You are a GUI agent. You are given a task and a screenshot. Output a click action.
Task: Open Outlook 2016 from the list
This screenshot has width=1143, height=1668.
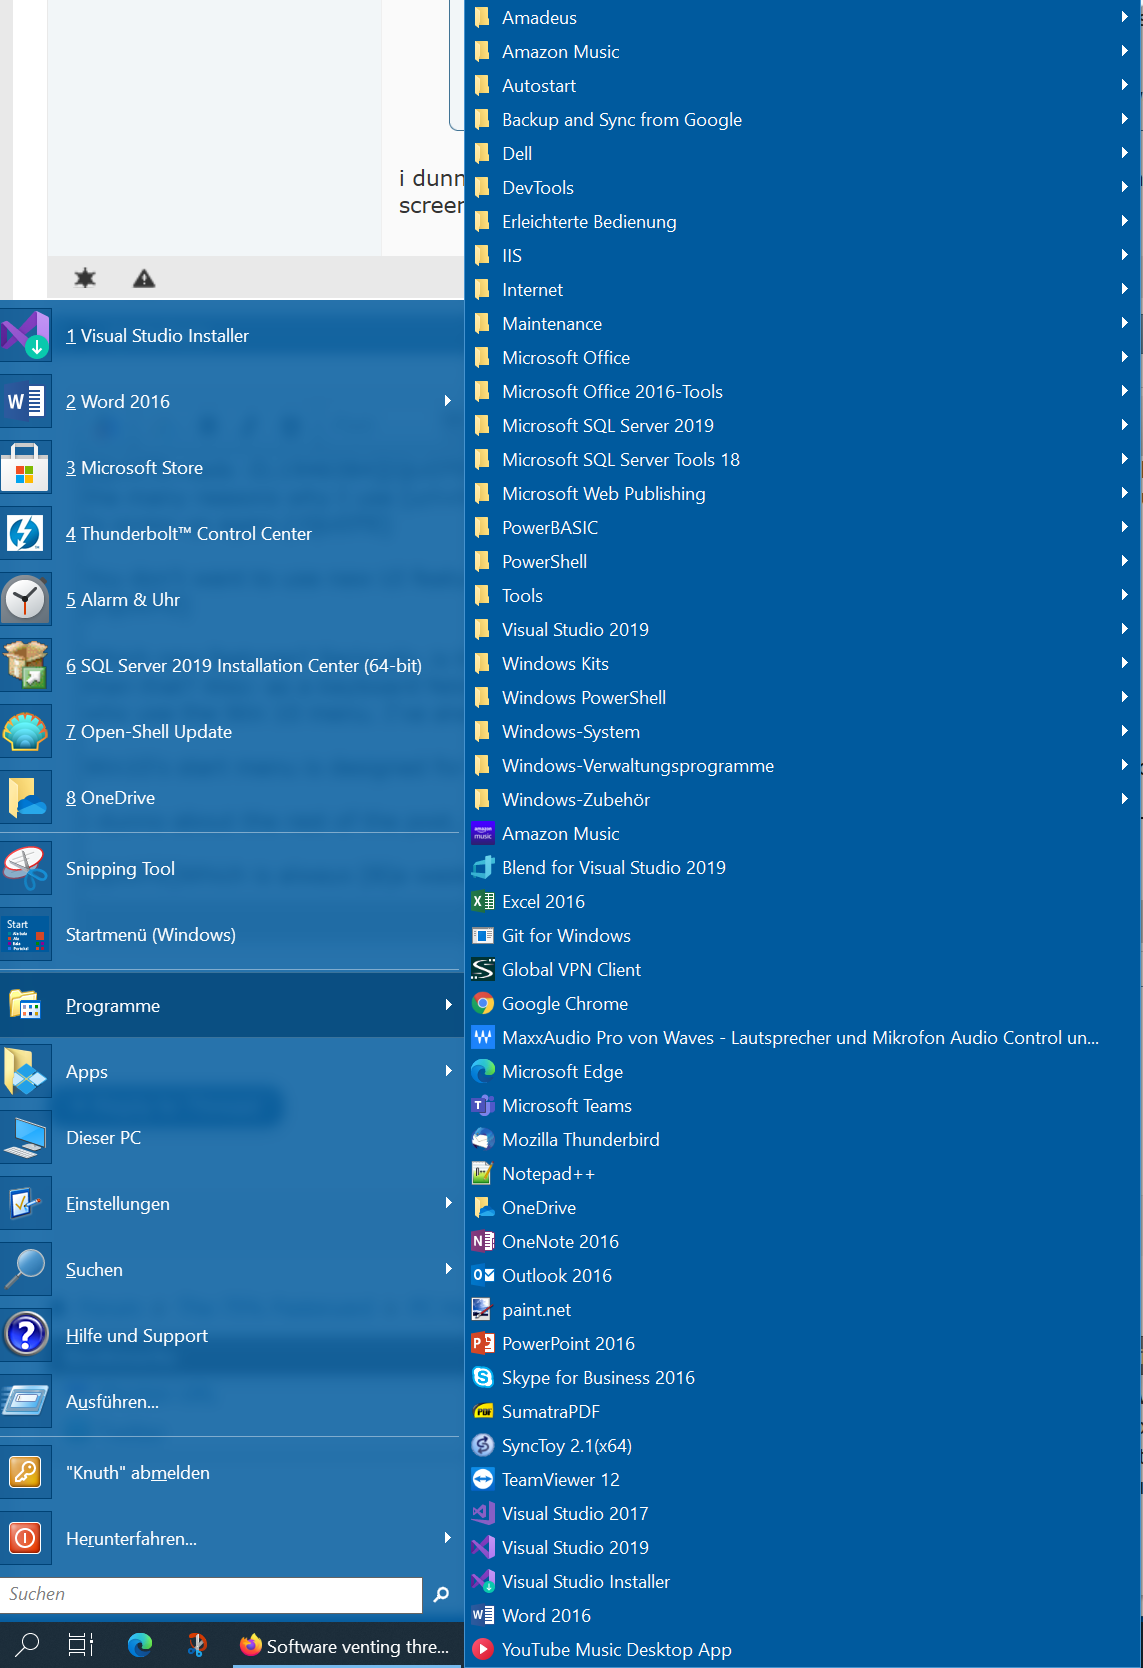pos(802,1276)
